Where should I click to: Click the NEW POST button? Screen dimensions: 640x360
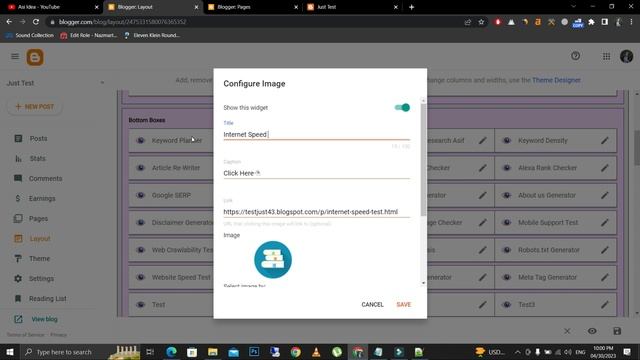[x=35, y=107]
